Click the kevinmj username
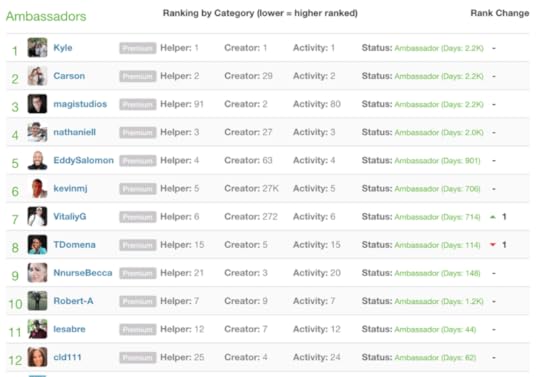540x377 pixels. pos(70,189)
